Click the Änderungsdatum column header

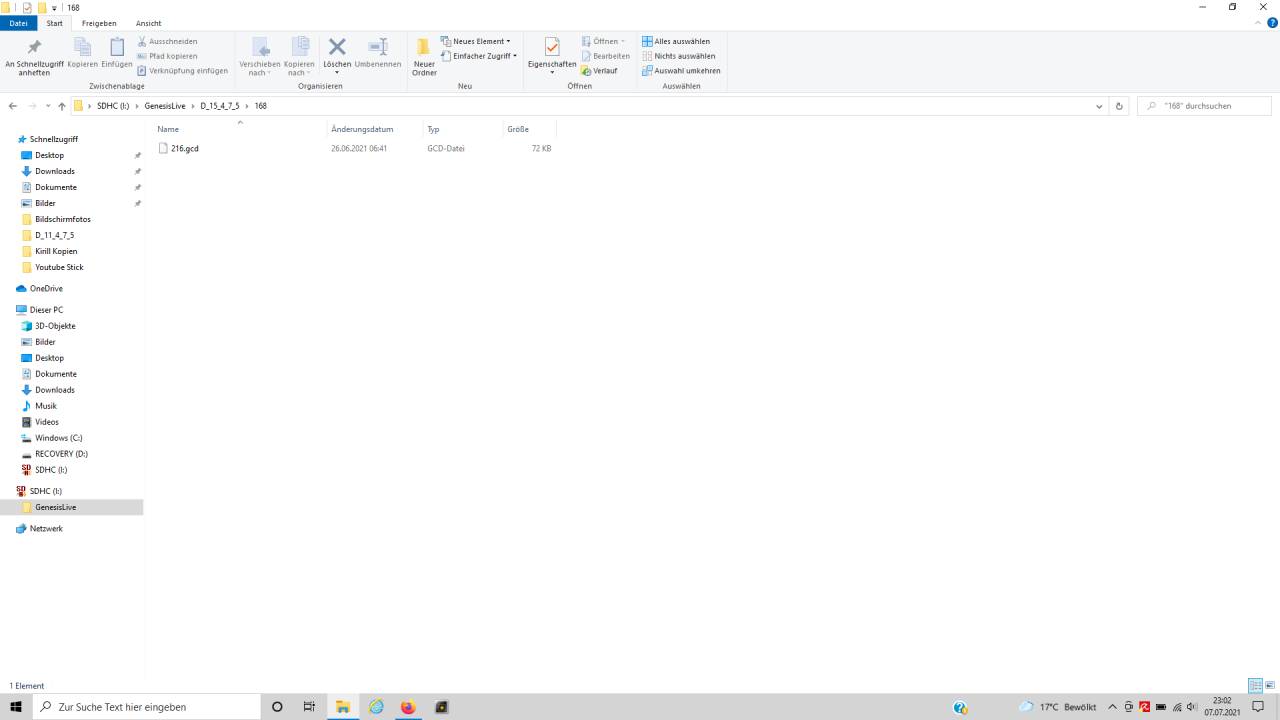tap(362, 129)
